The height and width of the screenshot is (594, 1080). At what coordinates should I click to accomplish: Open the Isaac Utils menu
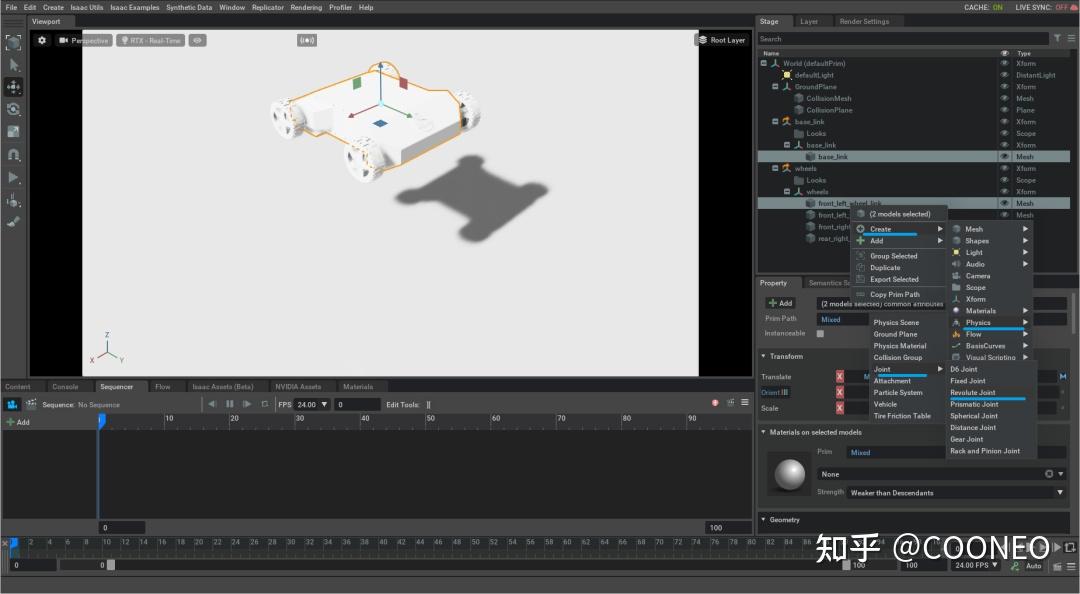coord(87,7)
